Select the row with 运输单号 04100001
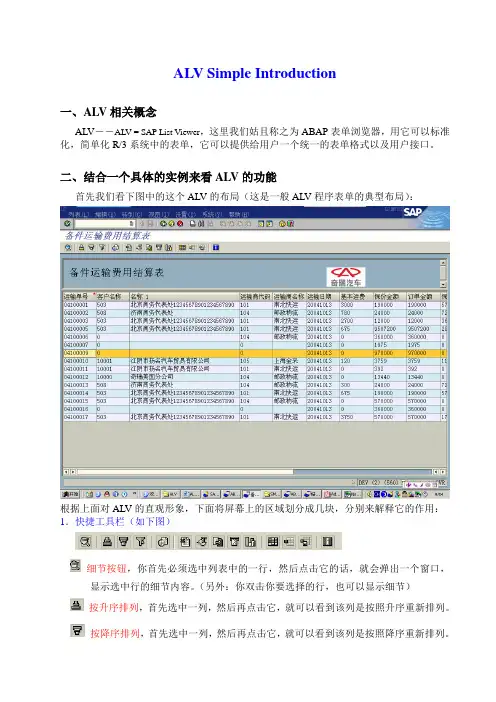 [x=254, y=304]
